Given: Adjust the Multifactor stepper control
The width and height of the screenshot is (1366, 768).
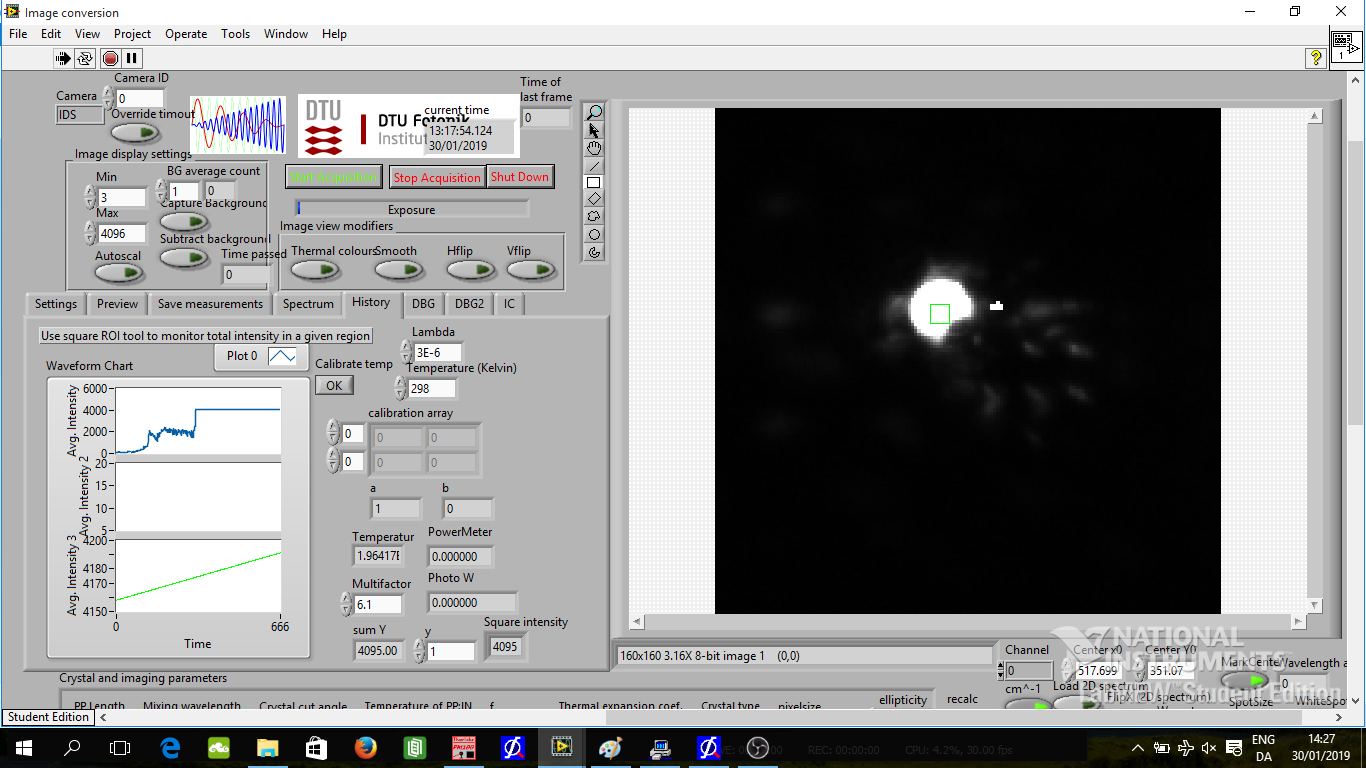Looking at the screenshot, I should point(347,604).
